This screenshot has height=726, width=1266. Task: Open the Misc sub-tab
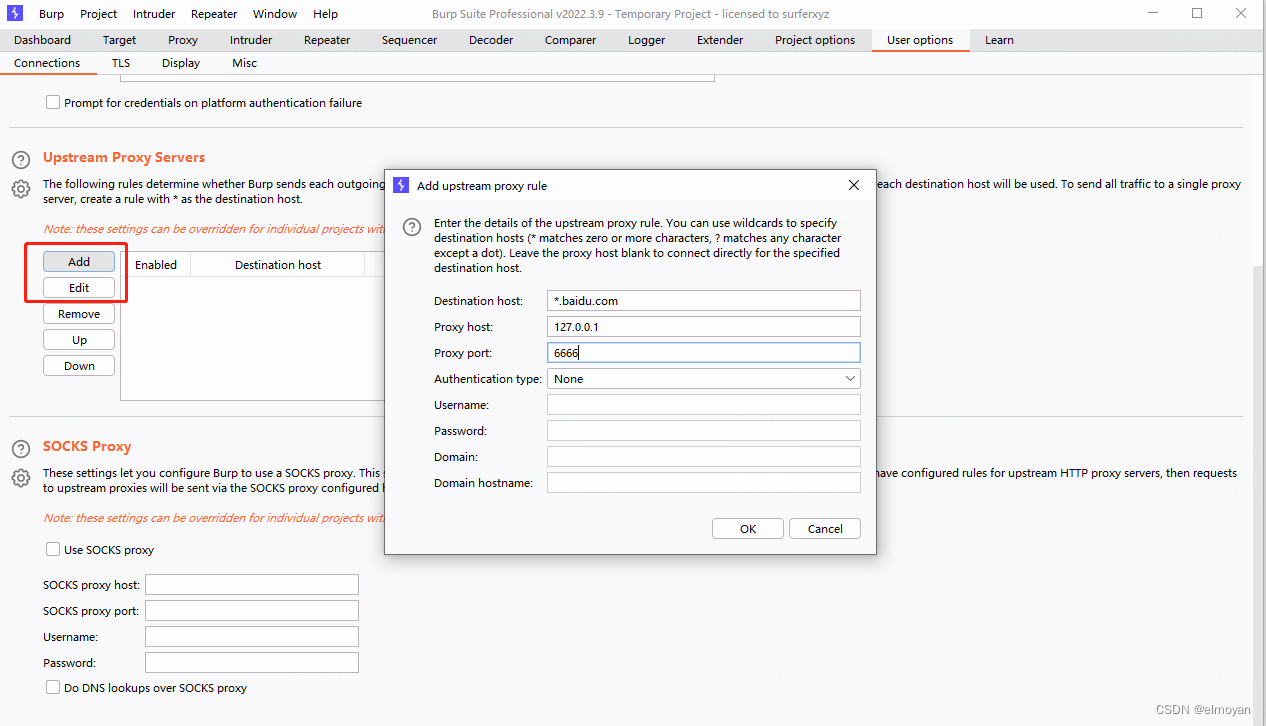pyautogui.click(x=245, y=63)
